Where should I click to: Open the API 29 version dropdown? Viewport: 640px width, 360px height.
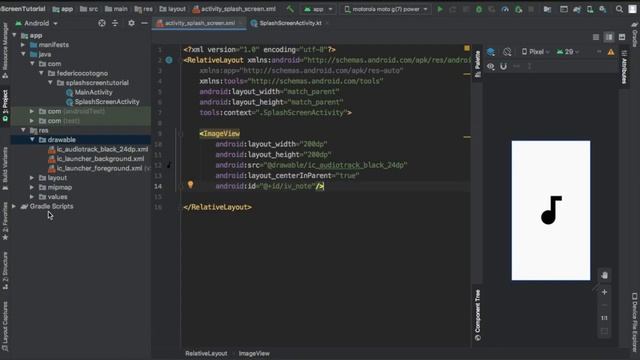click(568, 52)
